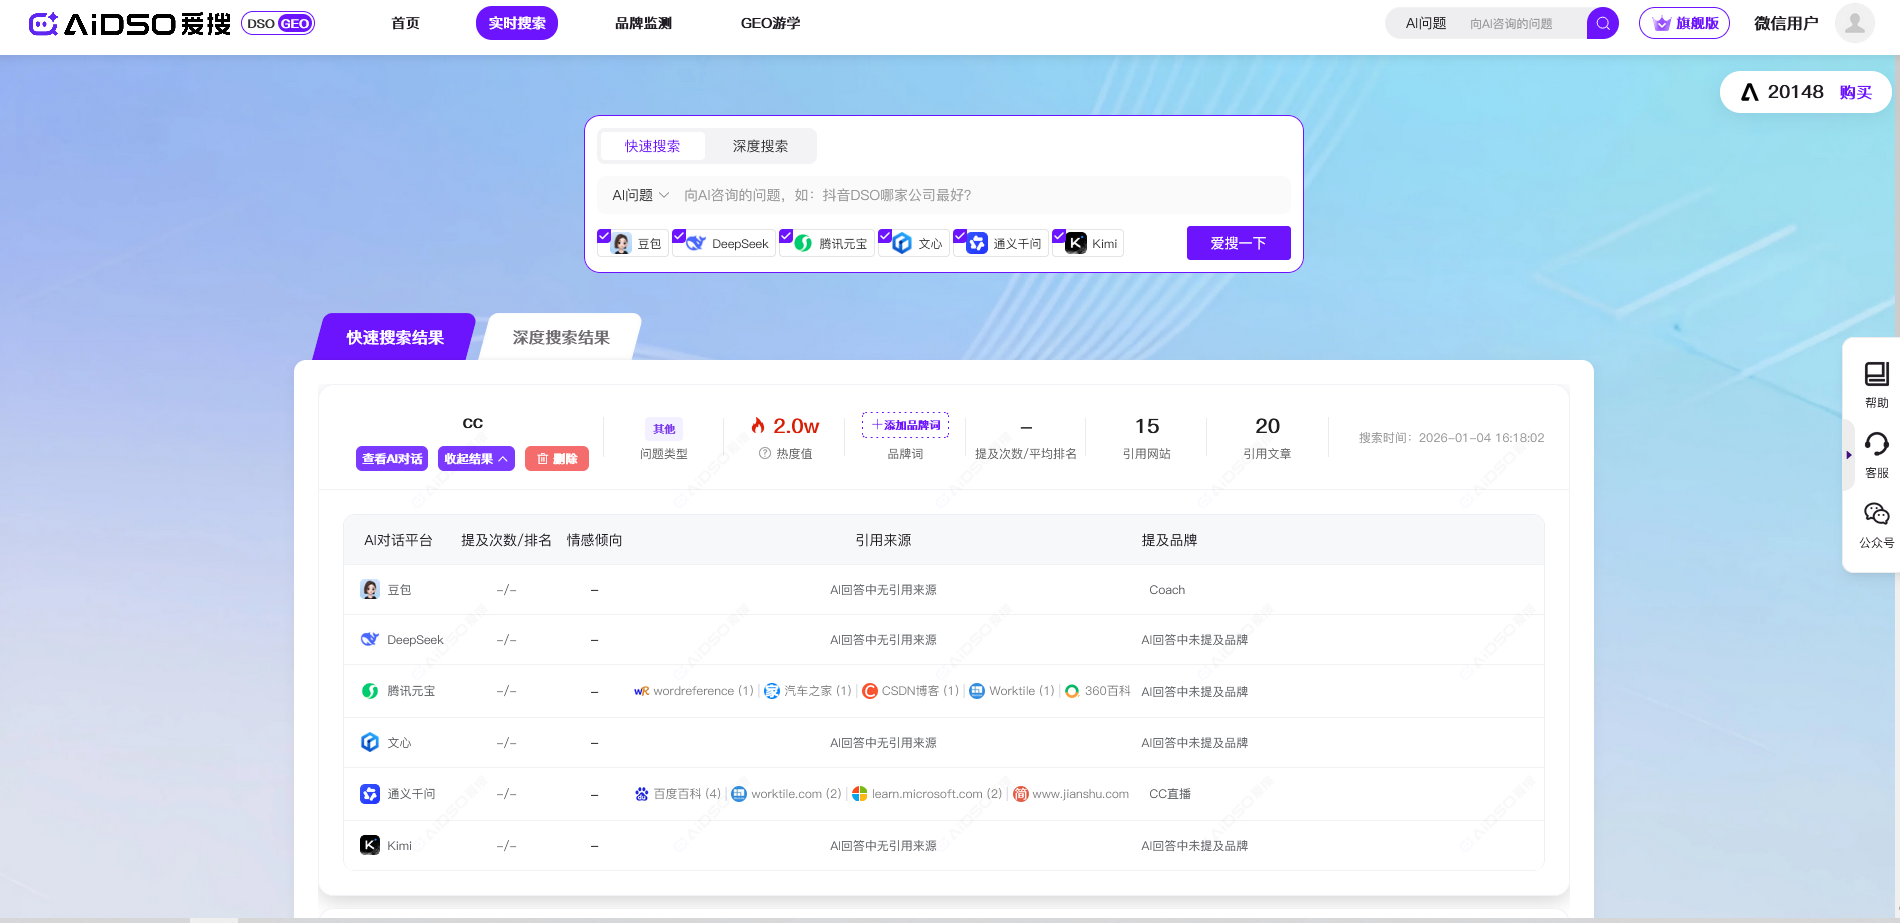Click the magnifier search icon in top bar

click(x=1602, y=24)
